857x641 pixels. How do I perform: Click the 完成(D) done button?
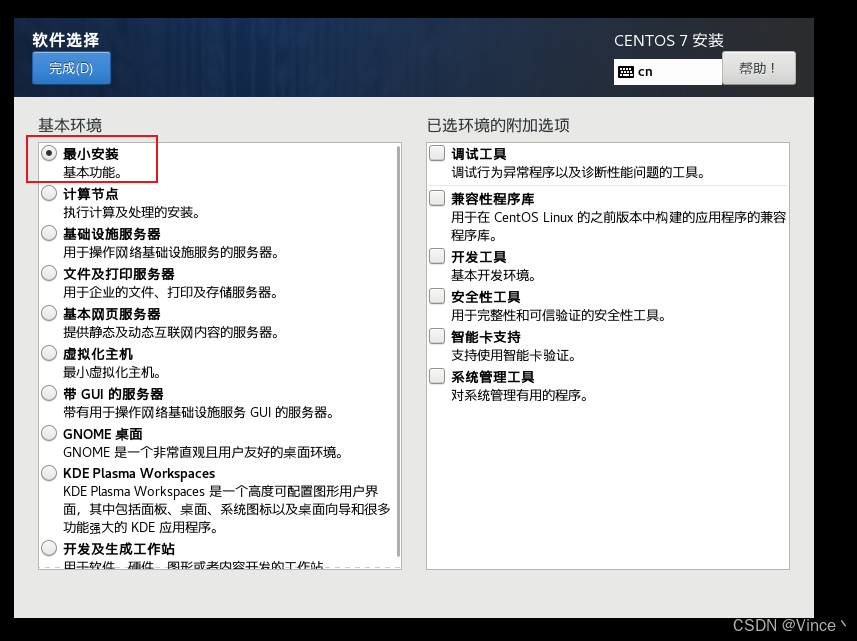pos(71,68)
